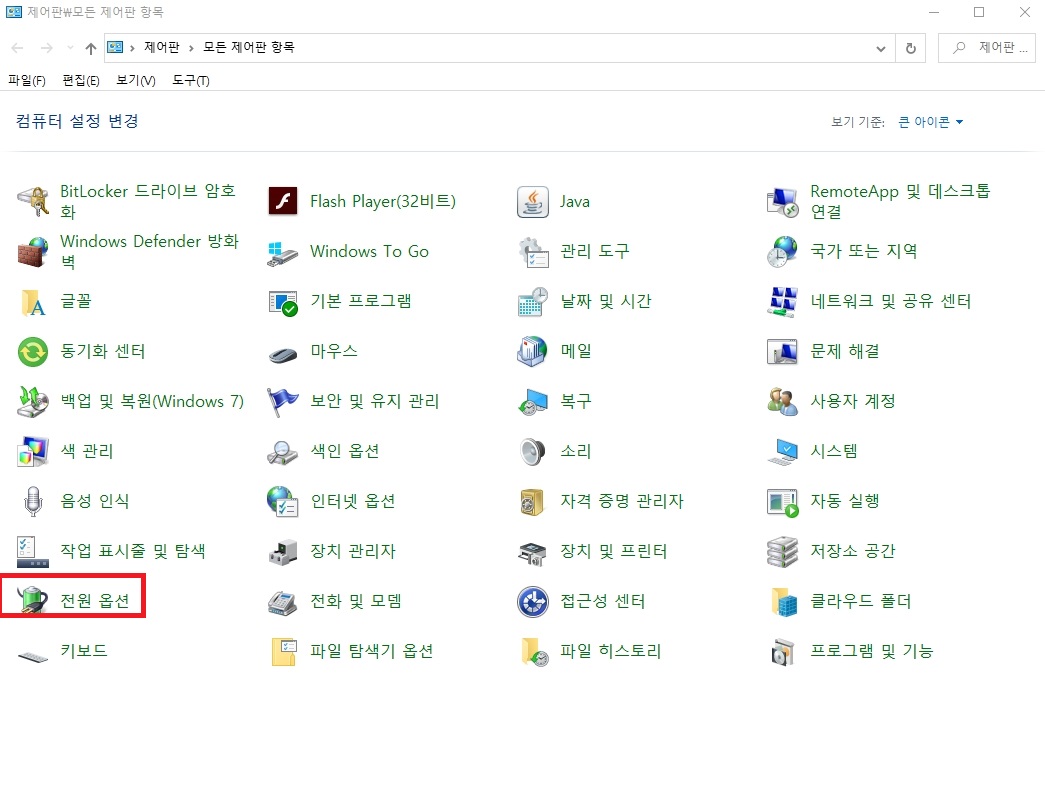This screenshot has height=786, width=1045.
Task: Open the 편집(E) menu
Action: 81,81
